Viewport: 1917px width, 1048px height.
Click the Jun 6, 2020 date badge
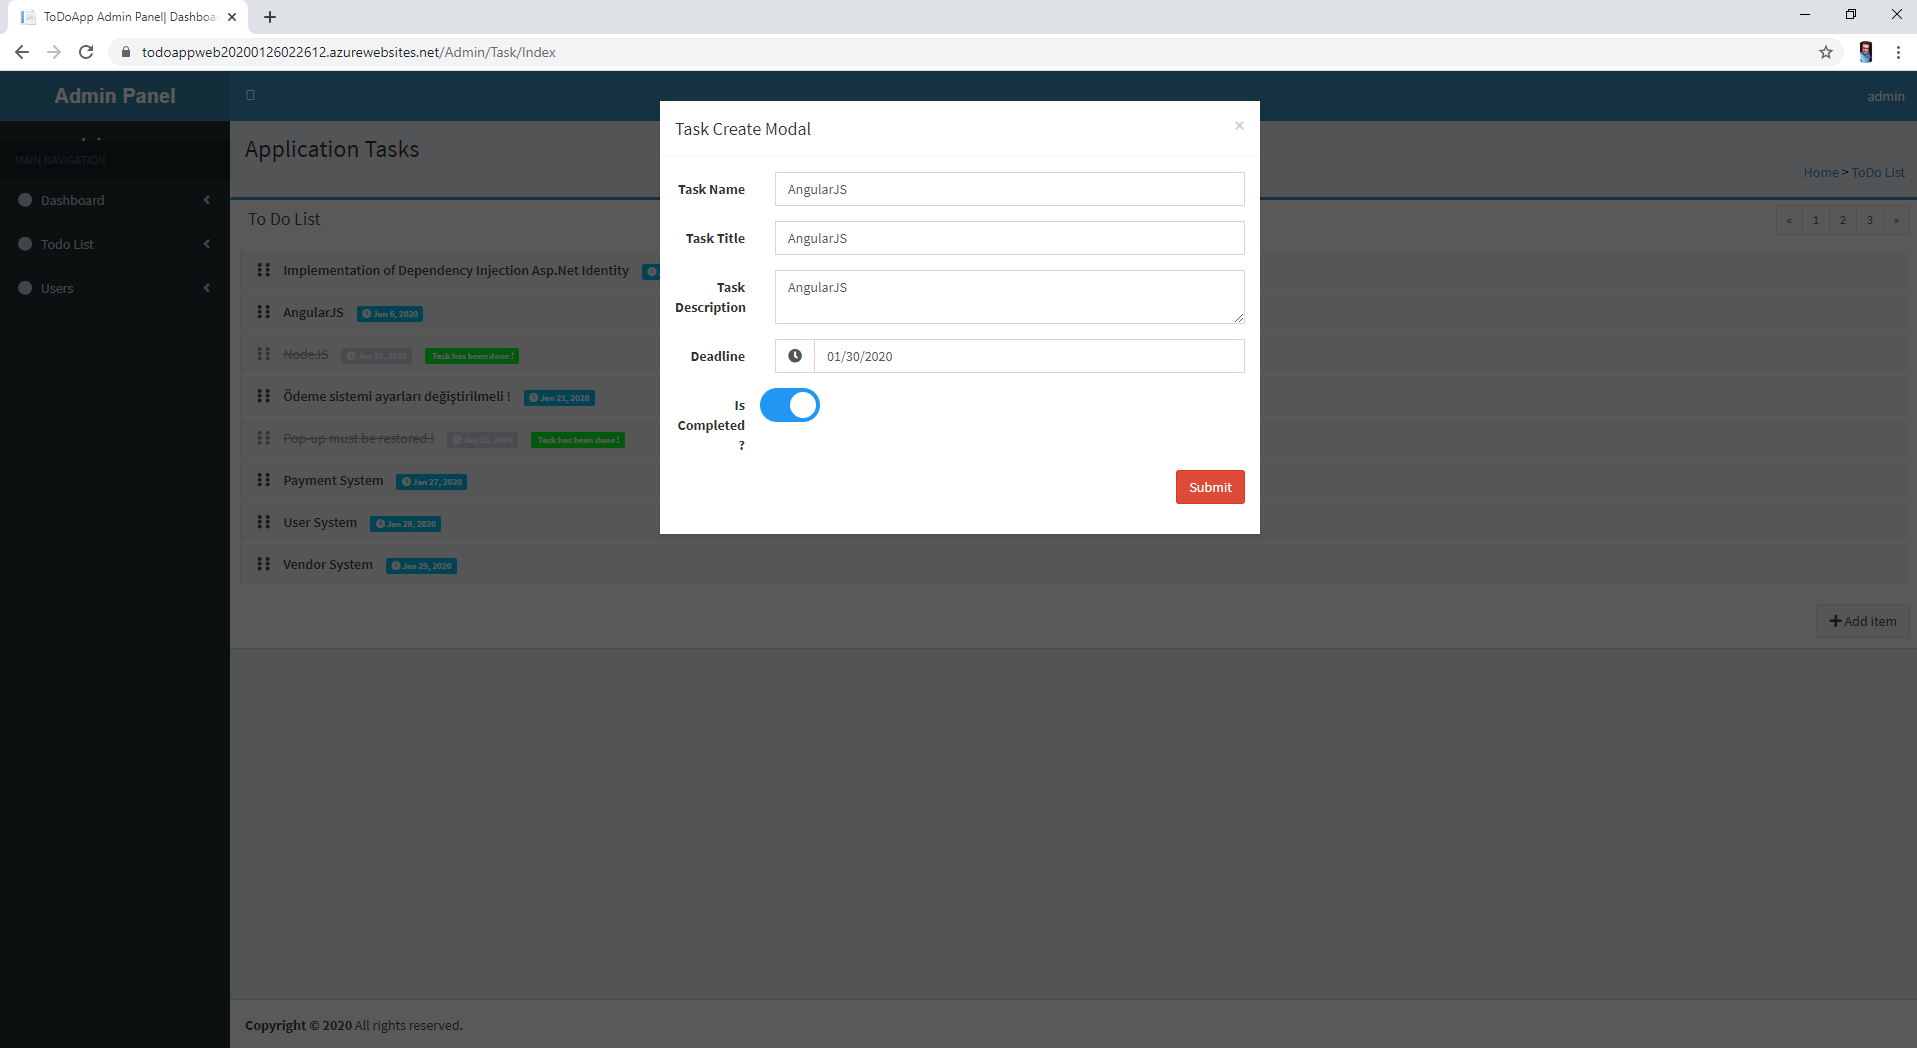click(x=390, y=314)
